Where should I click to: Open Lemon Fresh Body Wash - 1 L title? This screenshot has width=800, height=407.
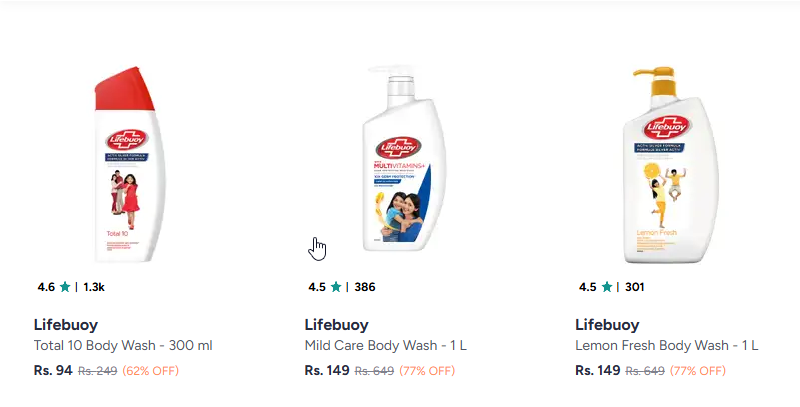[667, 346]
